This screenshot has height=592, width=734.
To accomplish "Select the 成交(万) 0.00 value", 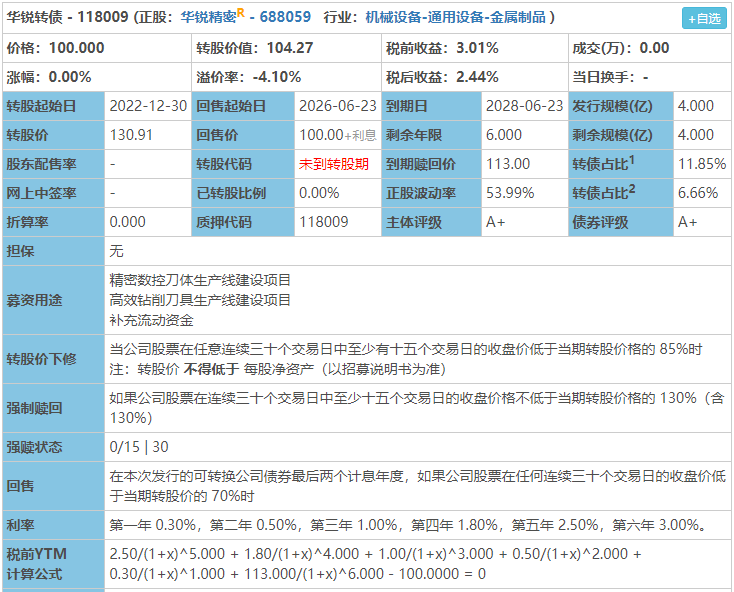I will point(654,48).
